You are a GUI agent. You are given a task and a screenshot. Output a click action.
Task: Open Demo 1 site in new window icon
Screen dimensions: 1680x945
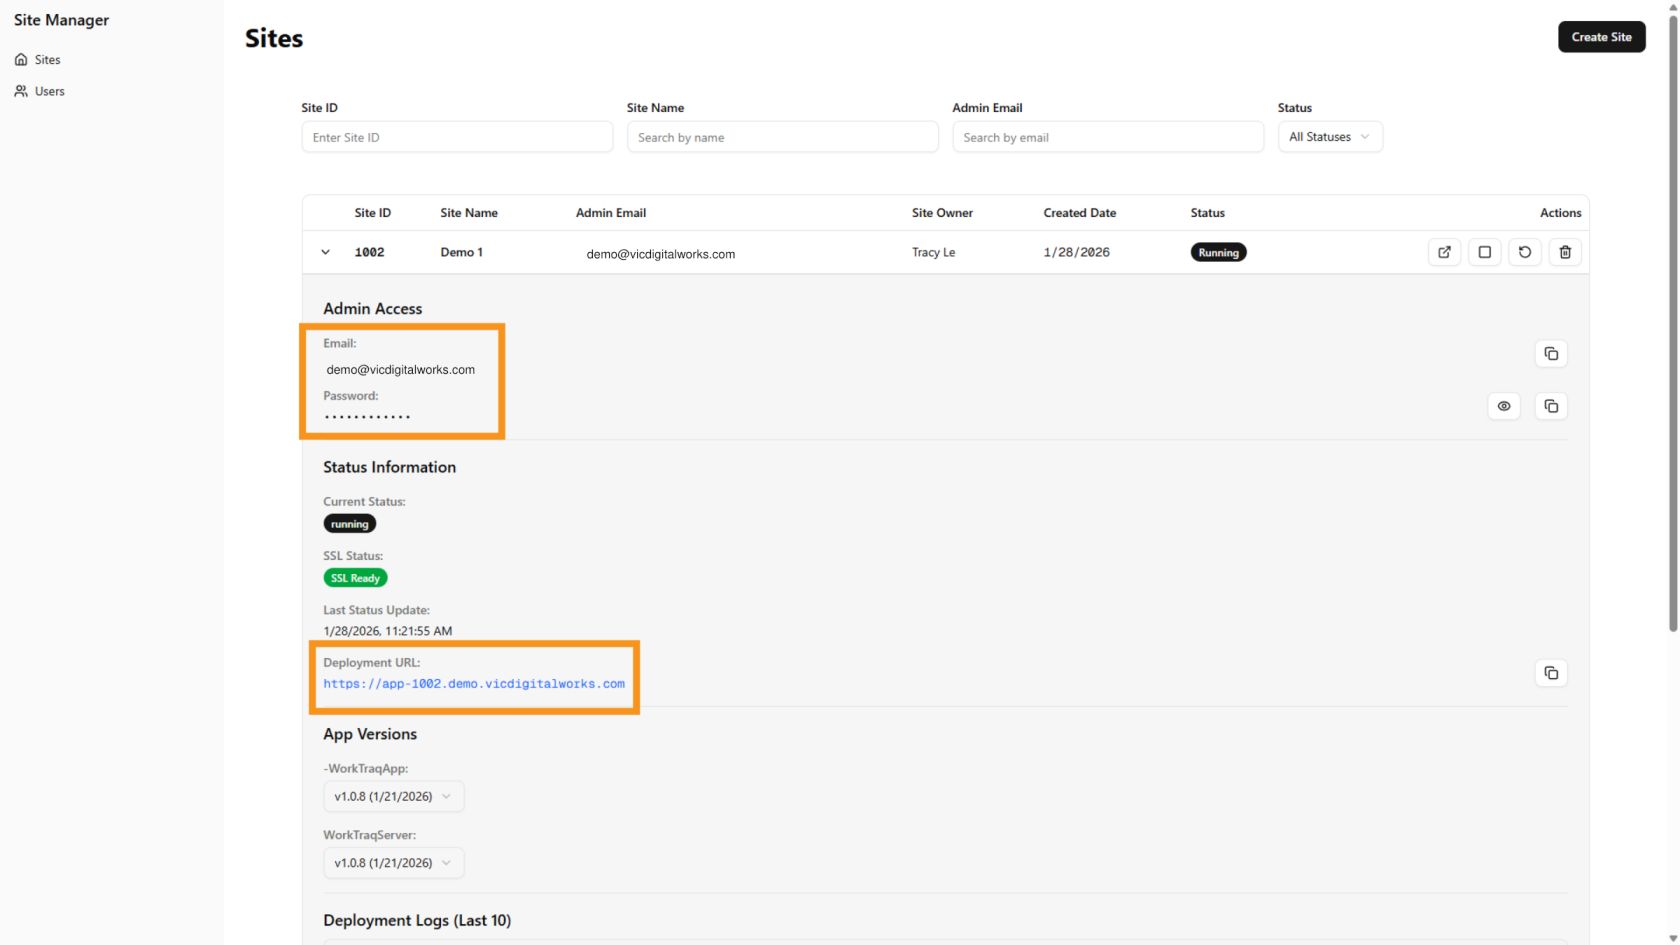tap(1444, 252)
